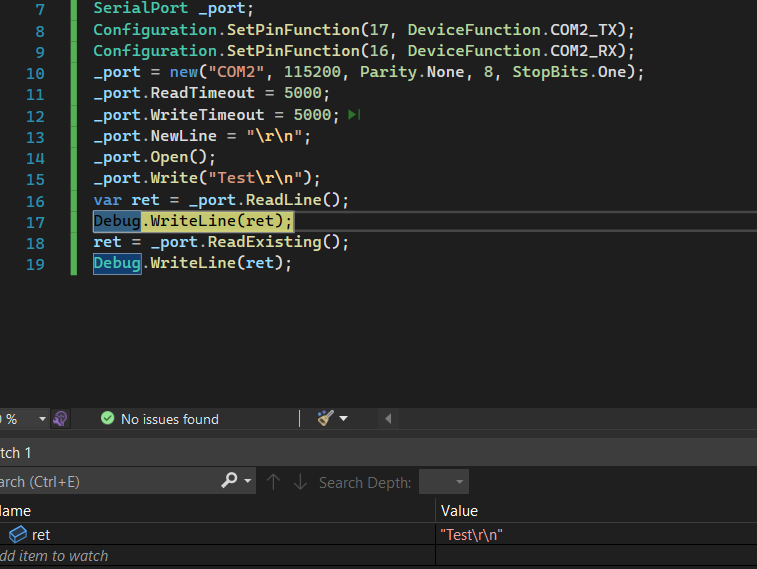This screenshot has height=569, width=757.
Task: Click line number 17 in the margin
Action: 35,222
